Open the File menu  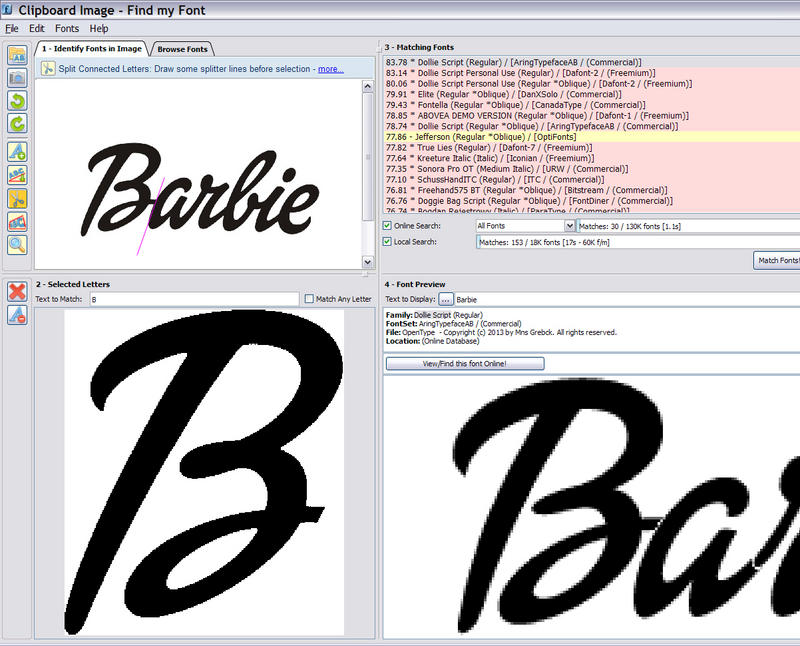pyautogui.click(x=11, y=29)
